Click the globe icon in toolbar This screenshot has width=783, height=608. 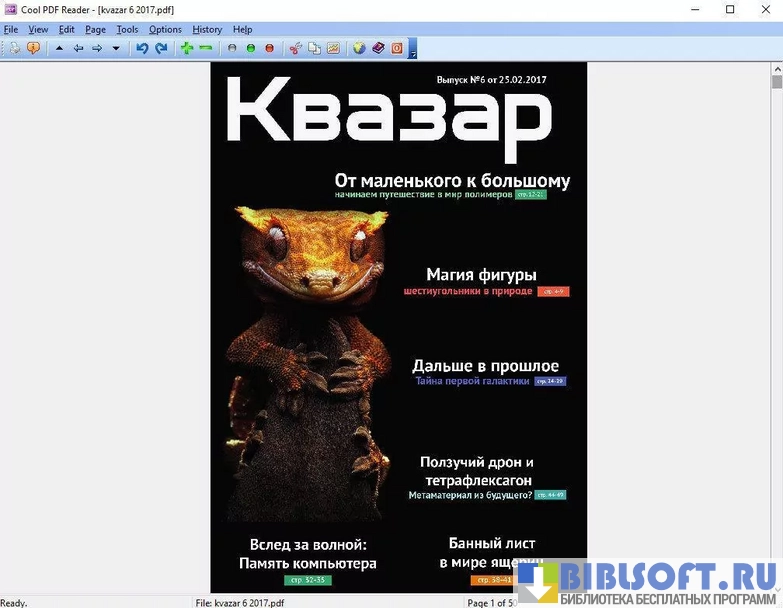[x=359, y=47]
